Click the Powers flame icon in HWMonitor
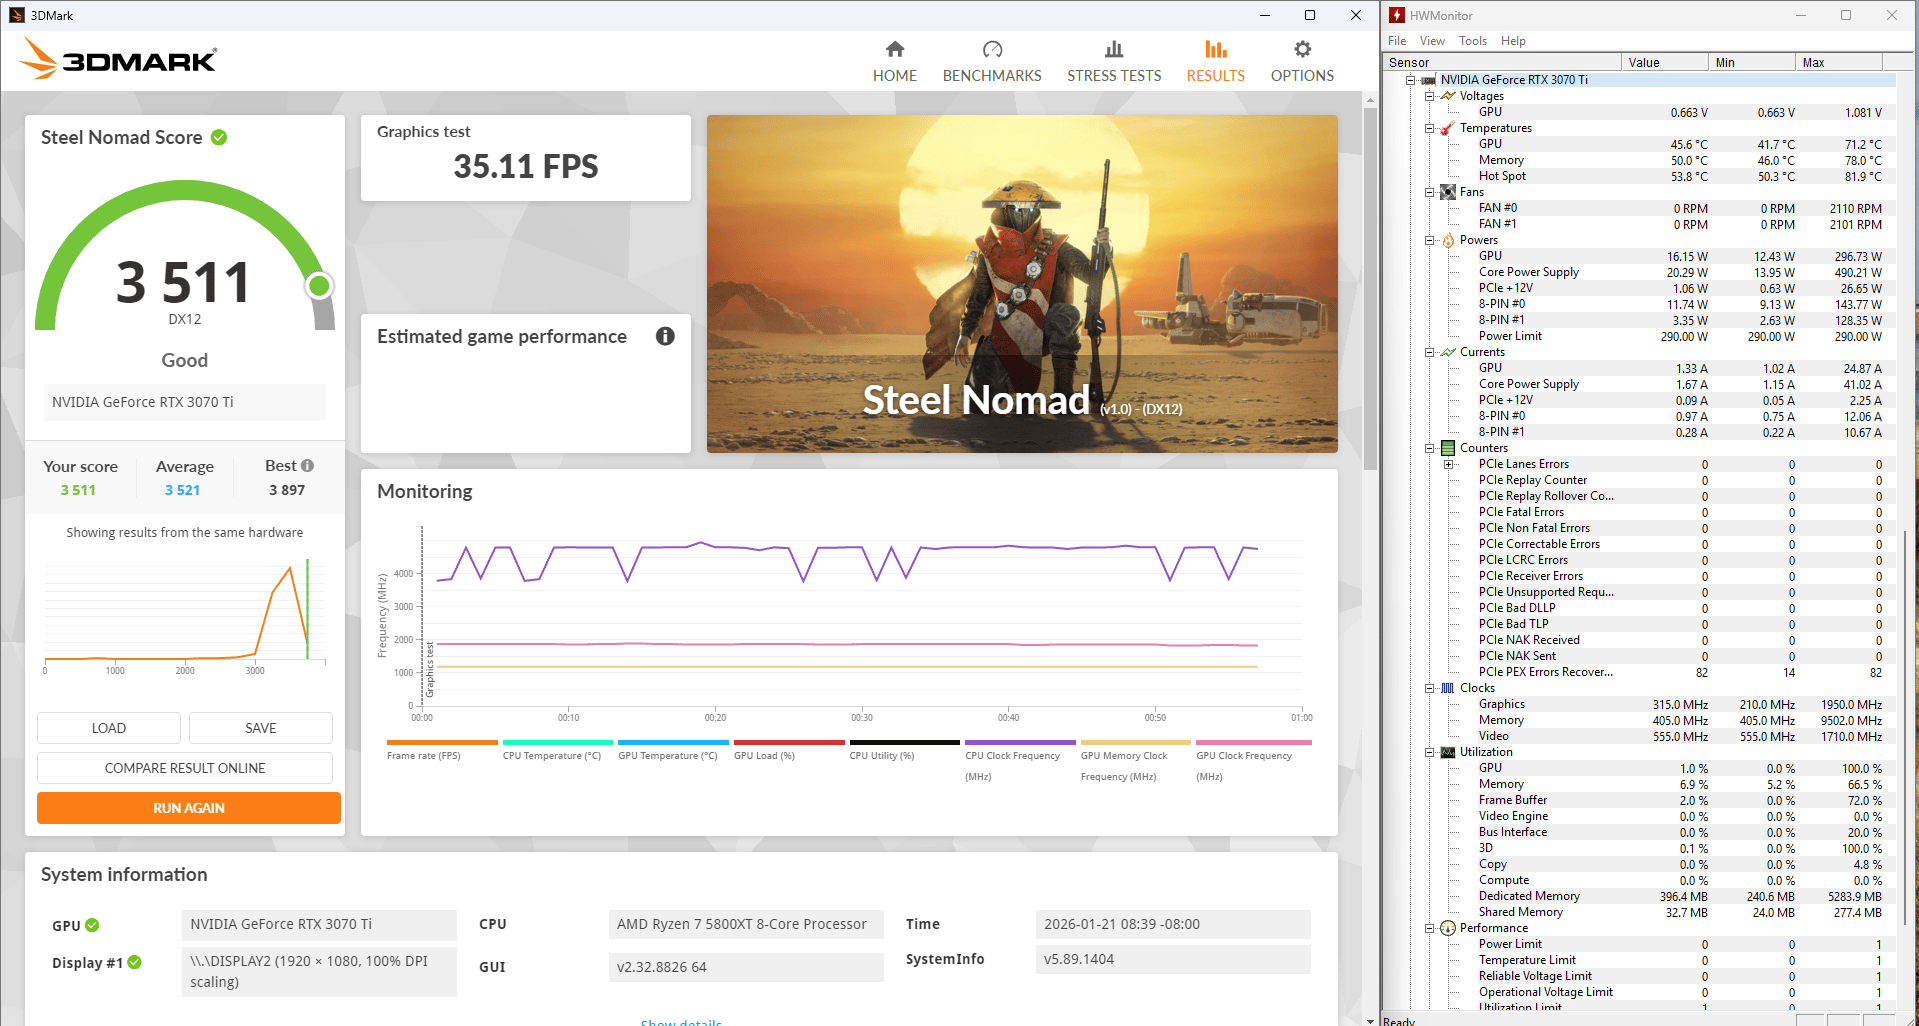The height and width of the screenshot is (1026, 1919). point(1447,240)
